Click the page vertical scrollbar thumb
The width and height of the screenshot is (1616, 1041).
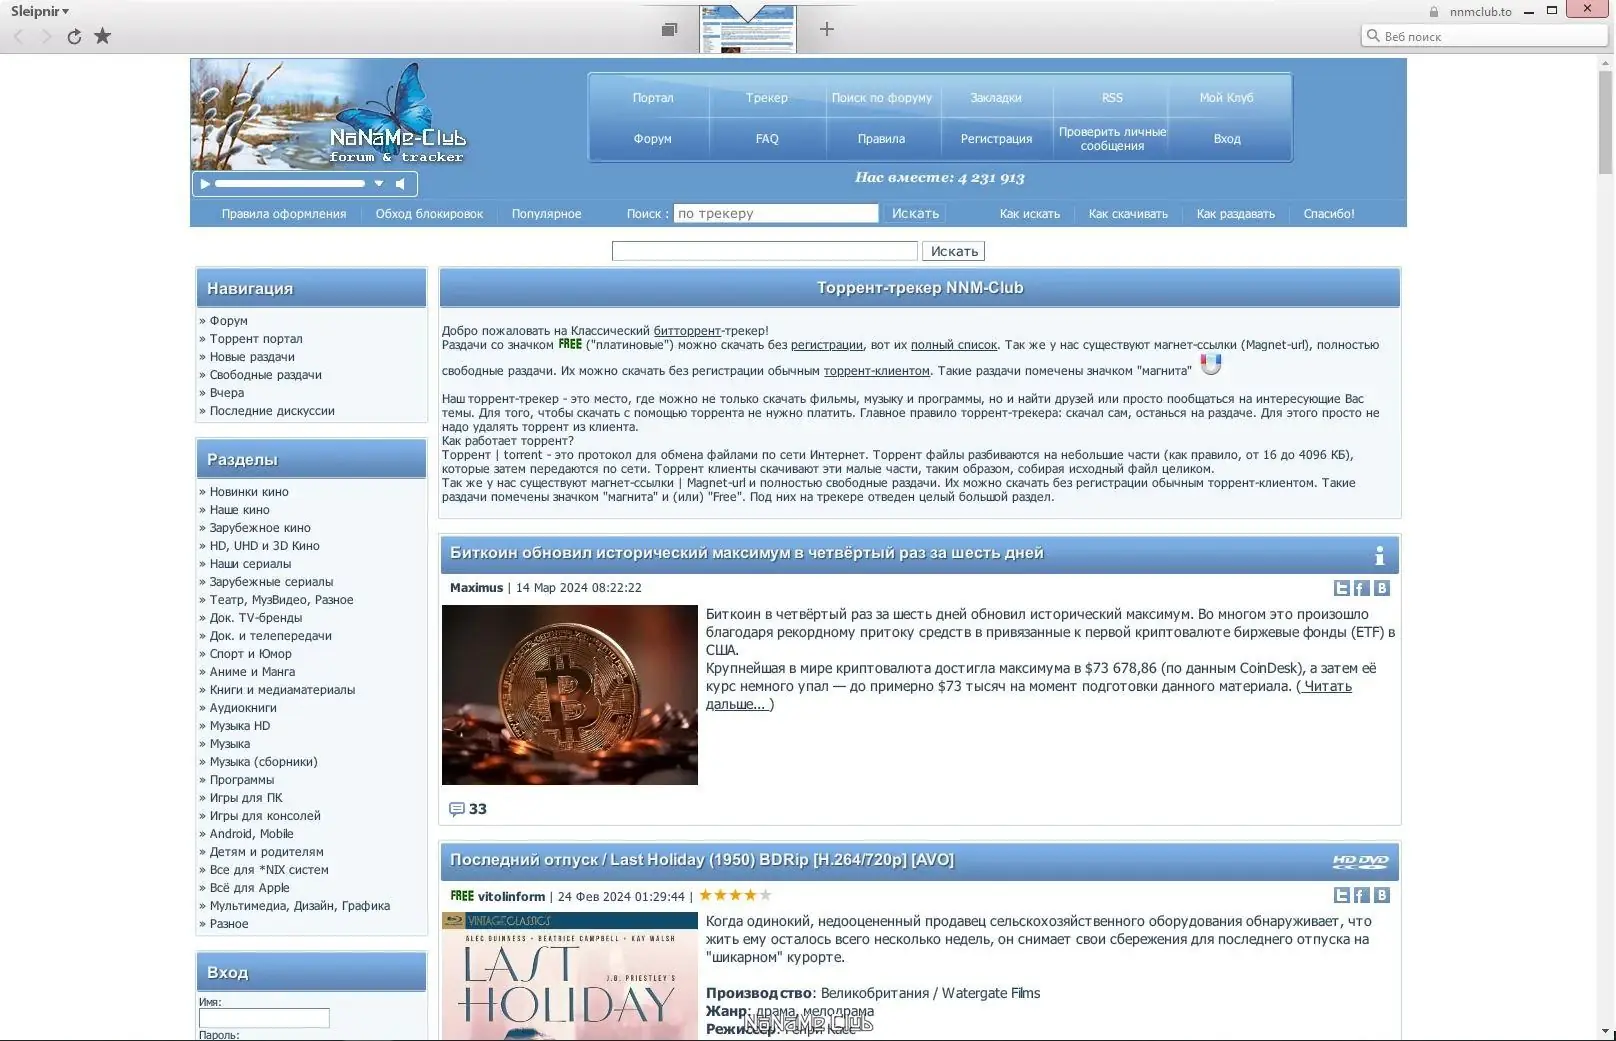(1605, 122)
